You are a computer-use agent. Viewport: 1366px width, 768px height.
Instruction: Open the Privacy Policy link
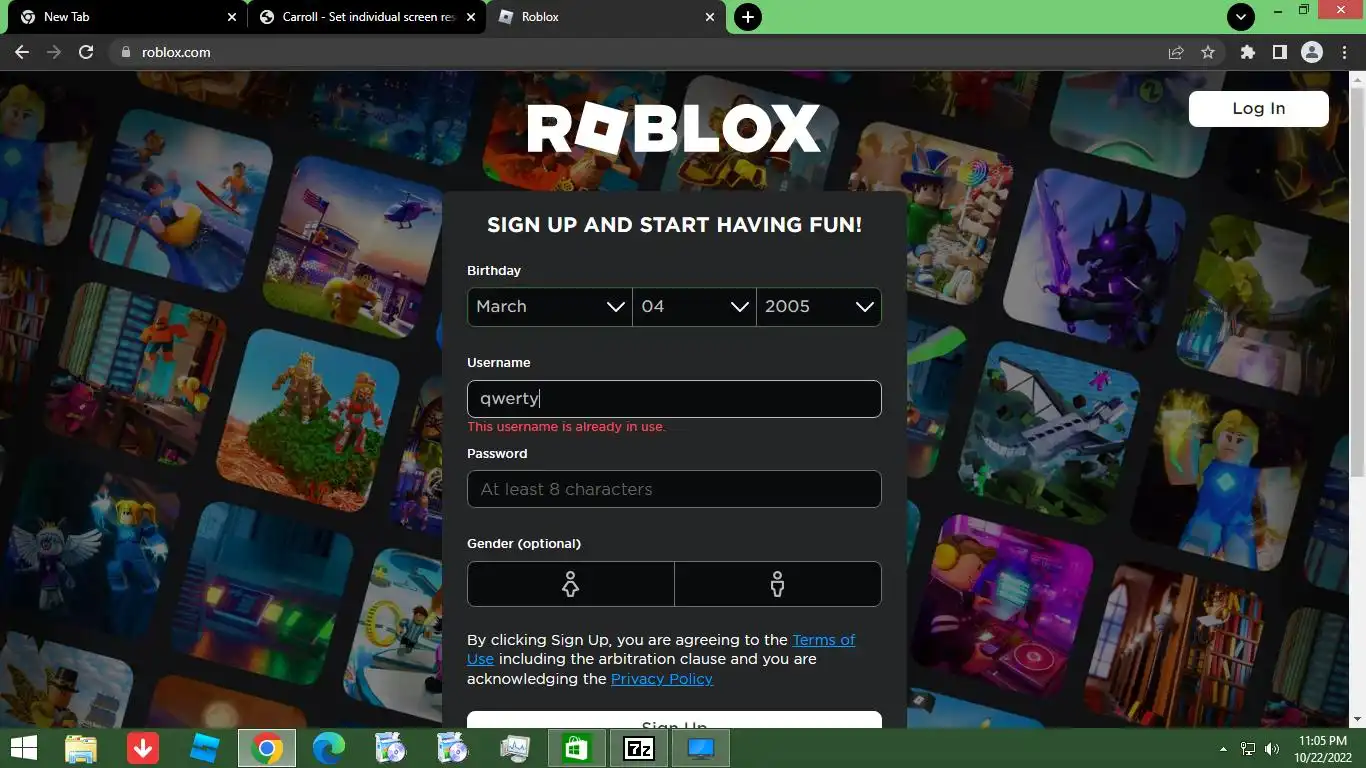click(662, 679)
